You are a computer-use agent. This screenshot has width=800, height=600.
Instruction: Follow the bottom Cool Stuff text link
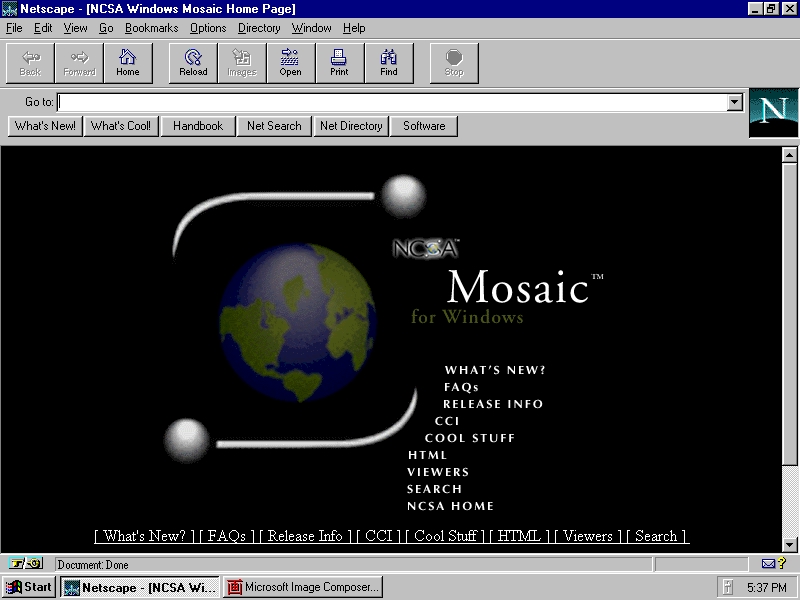tap(445, 536)
